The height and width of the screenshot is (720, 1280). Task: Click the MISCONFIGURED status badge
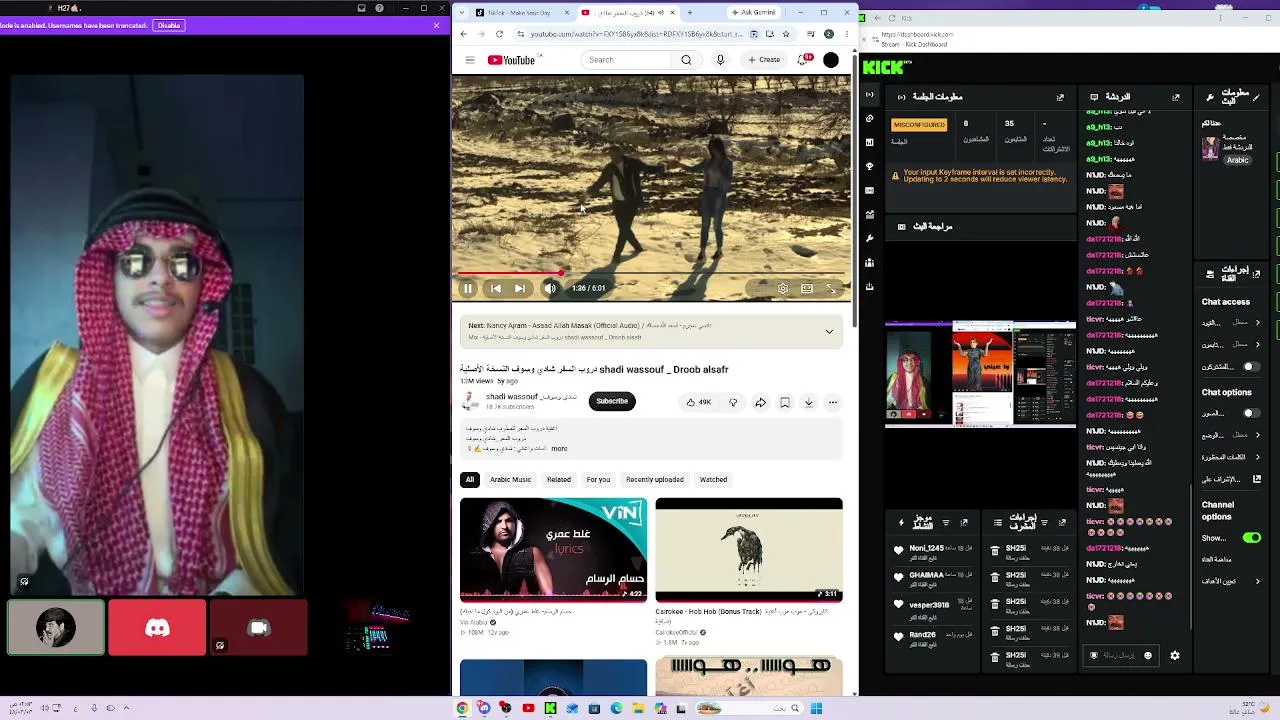[919, 125]
